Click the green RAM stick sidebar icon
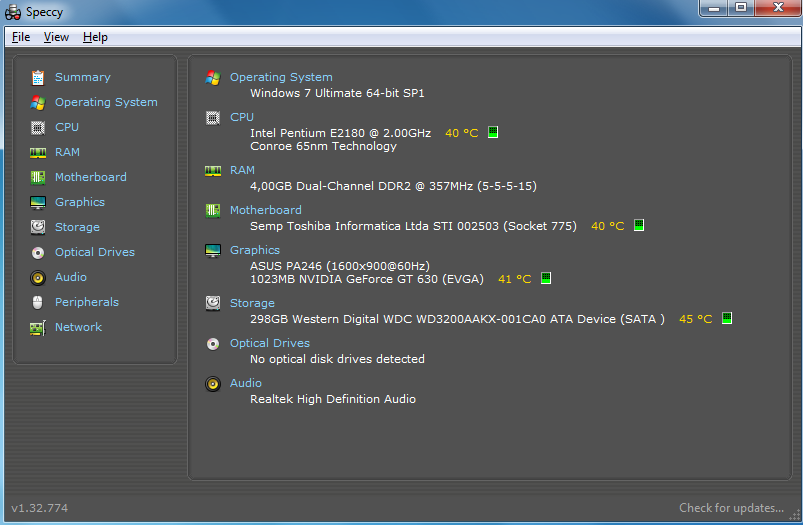The image size is (803, 525). coord(38,152)
